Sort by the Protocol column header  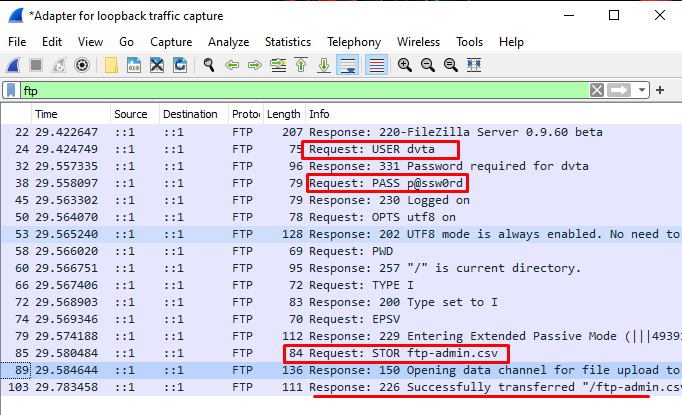tap(246, 114)
